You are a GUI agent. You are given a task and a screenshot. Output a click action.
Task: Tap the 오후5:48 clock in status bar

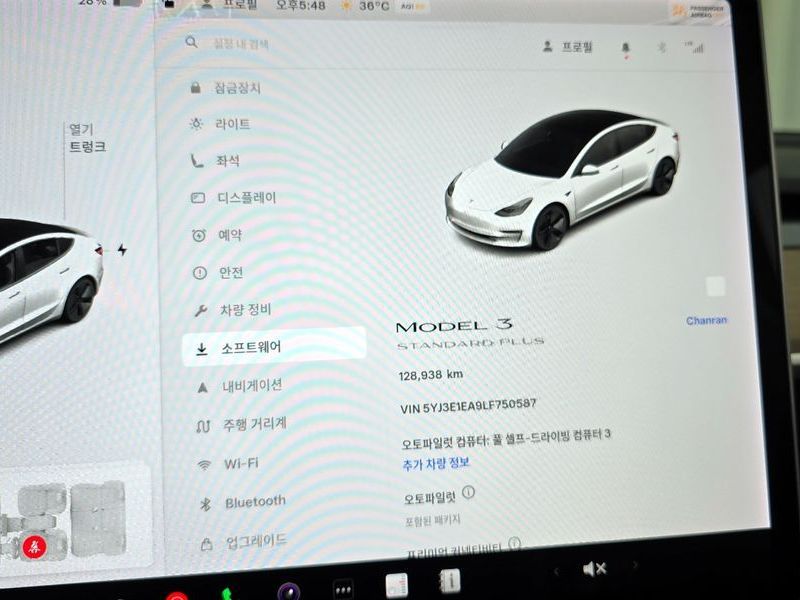tap(303, 6)
